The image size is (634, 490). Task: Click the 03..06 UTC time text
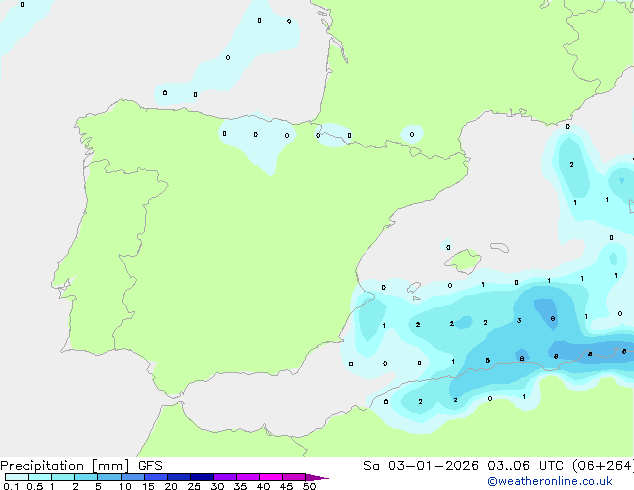[x=525, y=466]
